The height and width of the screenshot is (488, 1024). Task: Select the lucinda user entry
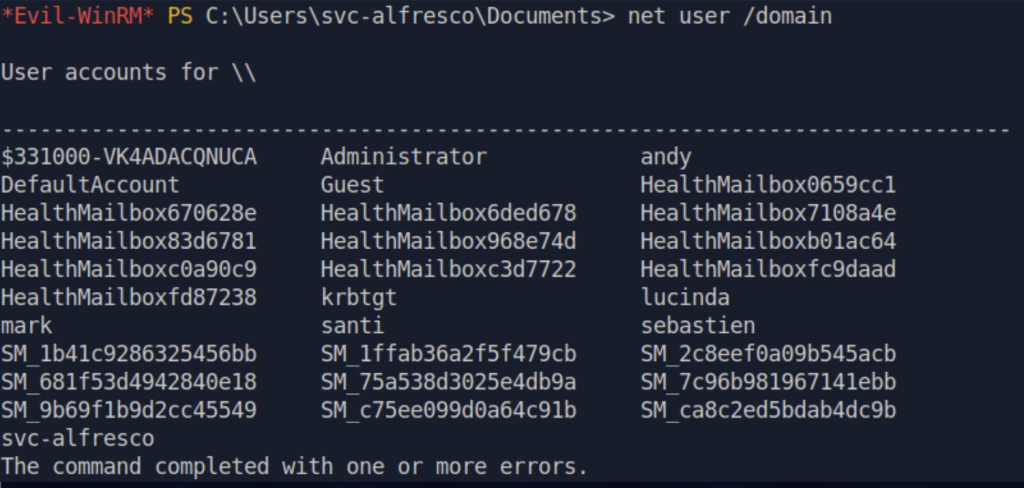(x=685, y=298)
